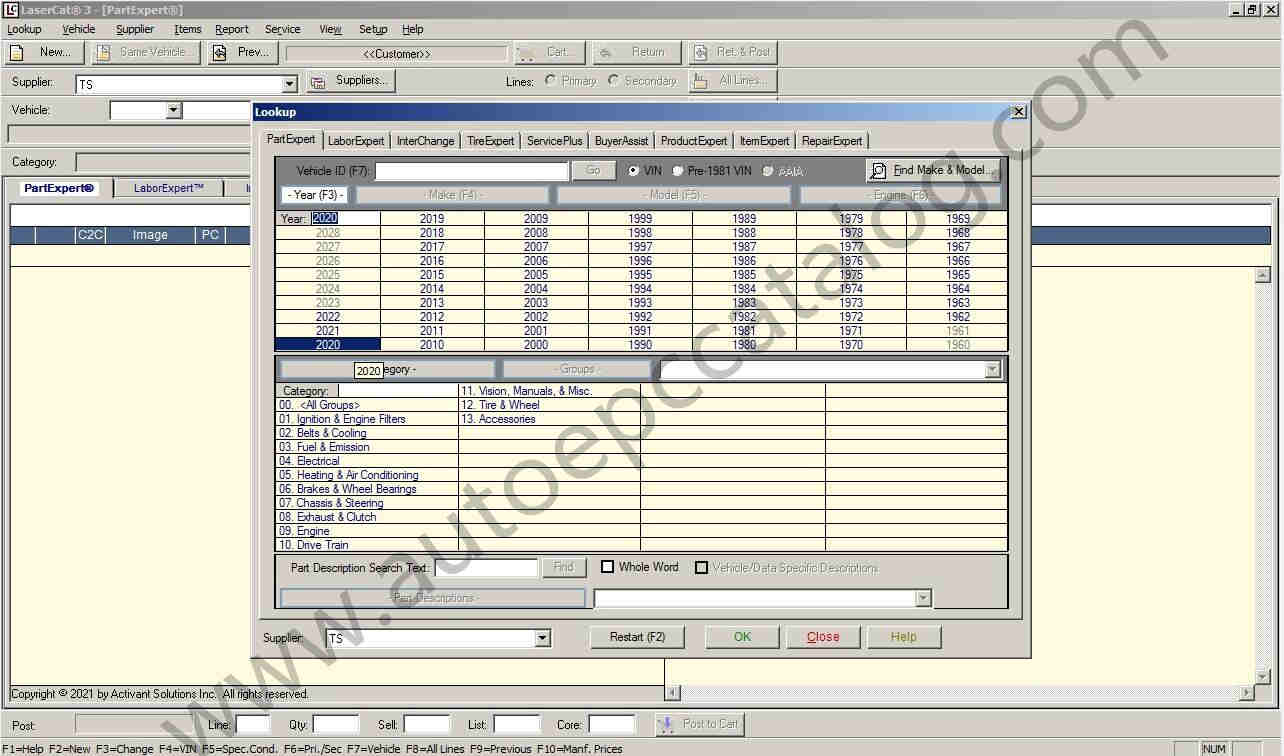This screenshot has width=1284, height=756.
Task: Open the Groups dropdown arrow
Action: tap(992, 370)
